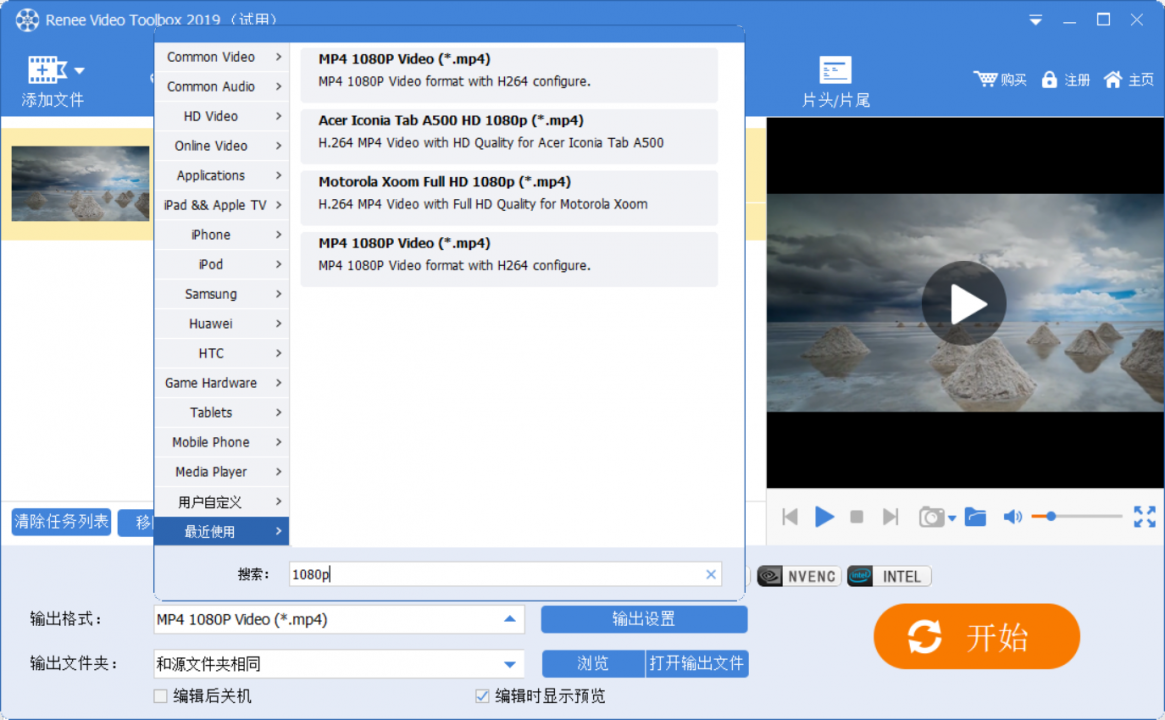Click the Add Files (添加文件) film icon
The width and height of the screenshot is (1165, 720).
pyautogui.click(x=47, y=69)
